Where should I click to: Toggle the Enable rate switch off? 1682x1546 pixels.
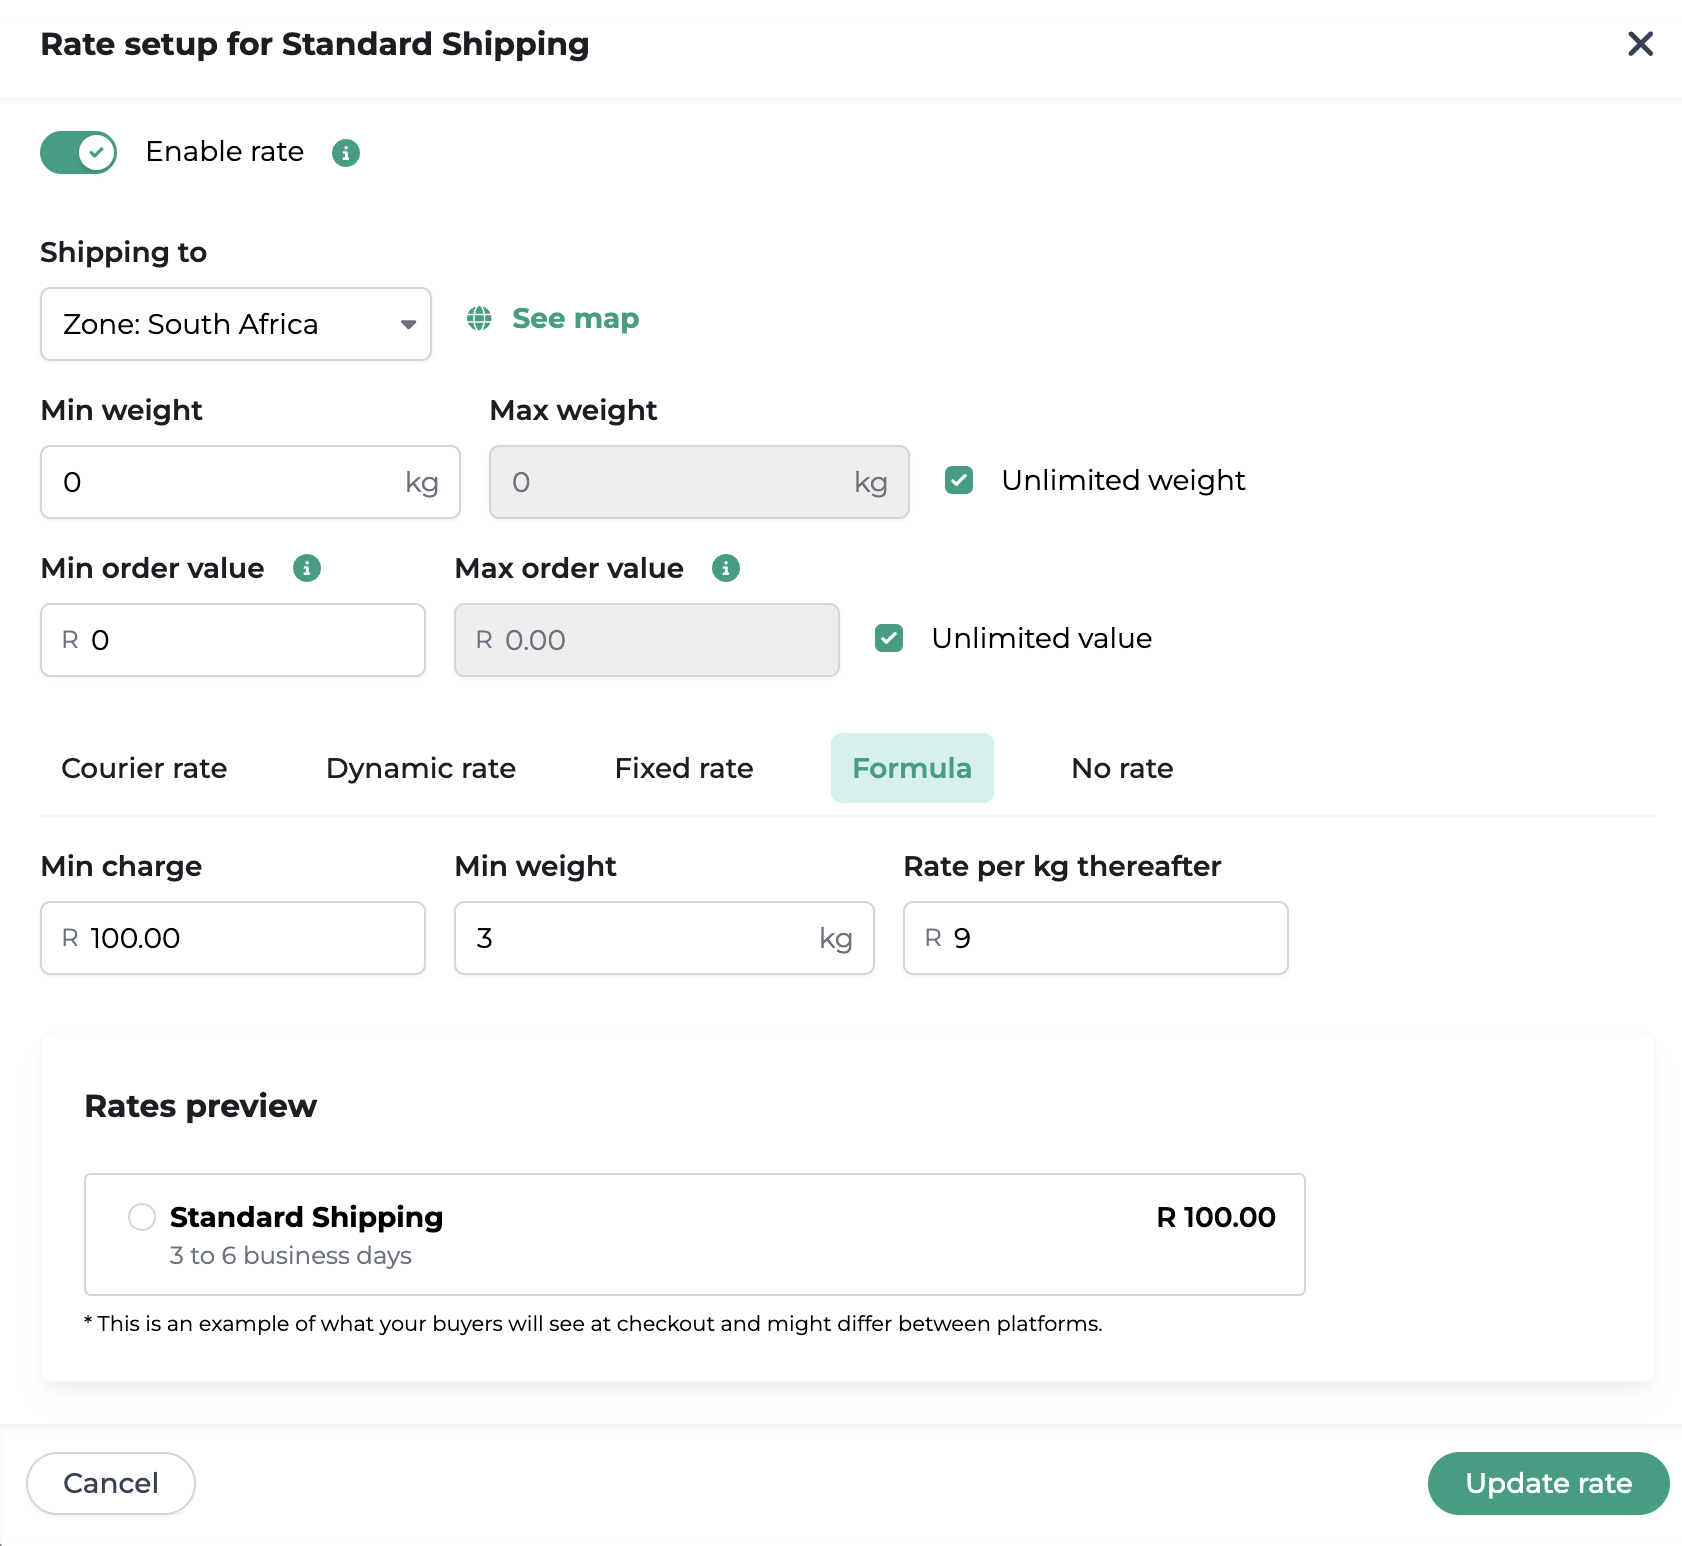(x=79, y=153)
